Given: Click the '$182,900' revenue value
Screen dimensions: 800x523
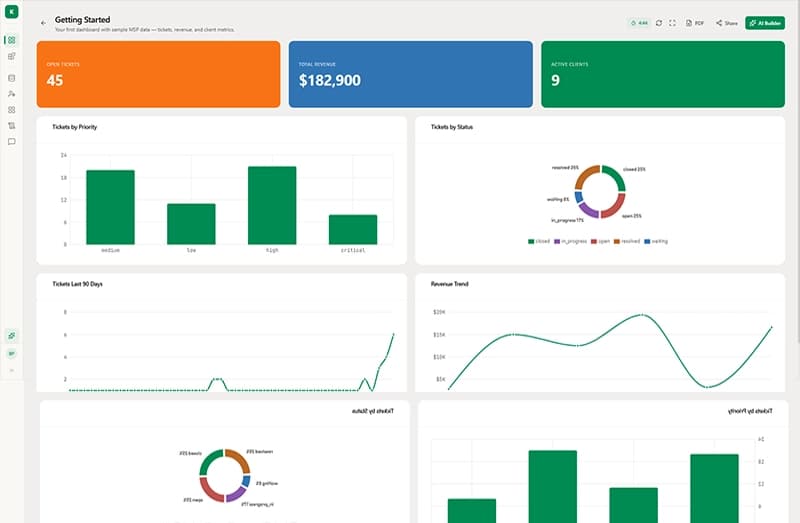Looking at the screenshot, I should 330,80.
